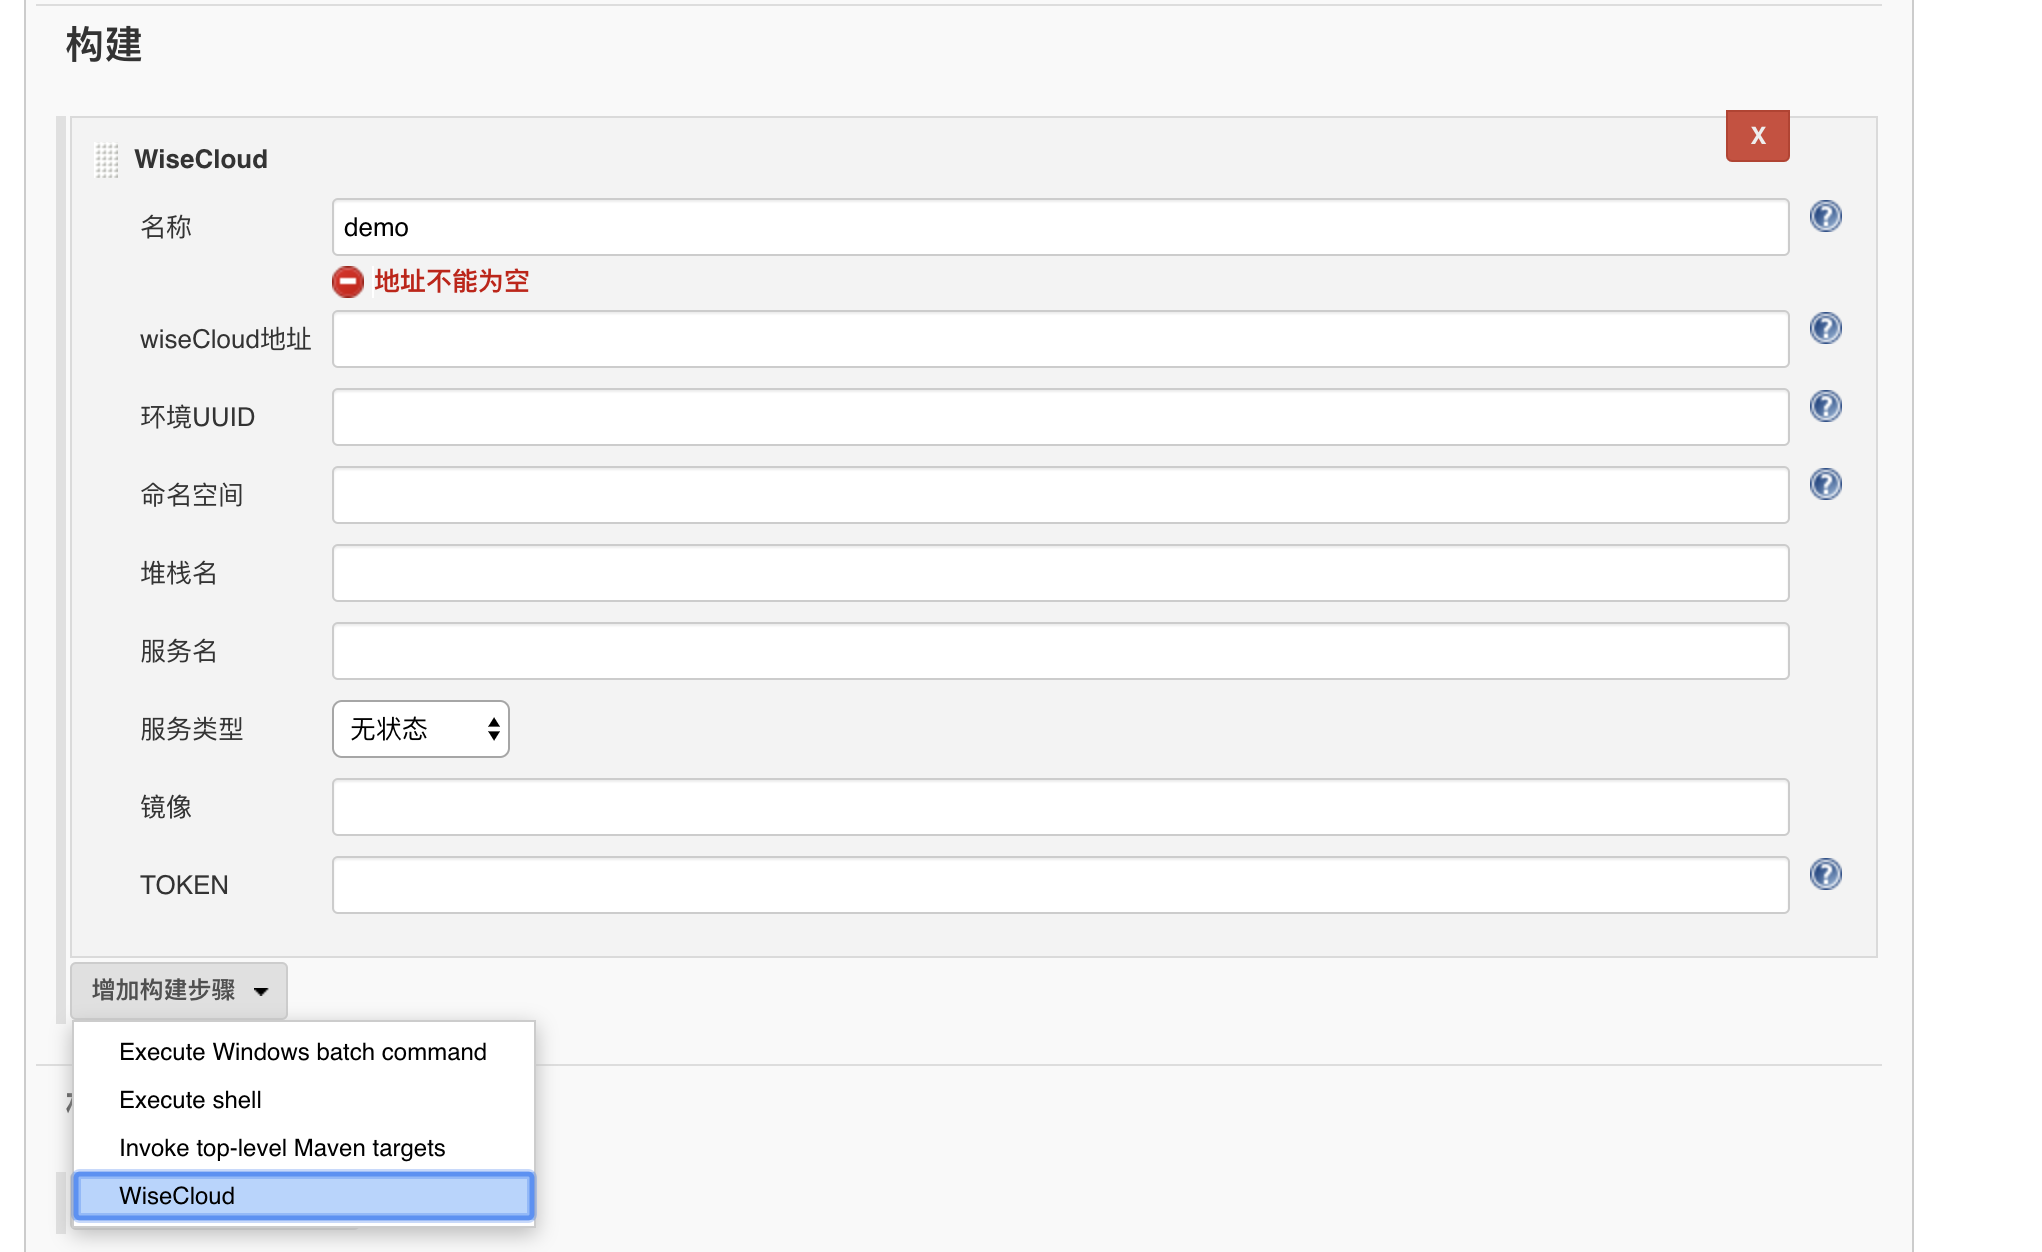Viewport: 2042px width, 1252px height.
Task: Select Invoke top-level Maven targets
Action: coord(282,1148)
